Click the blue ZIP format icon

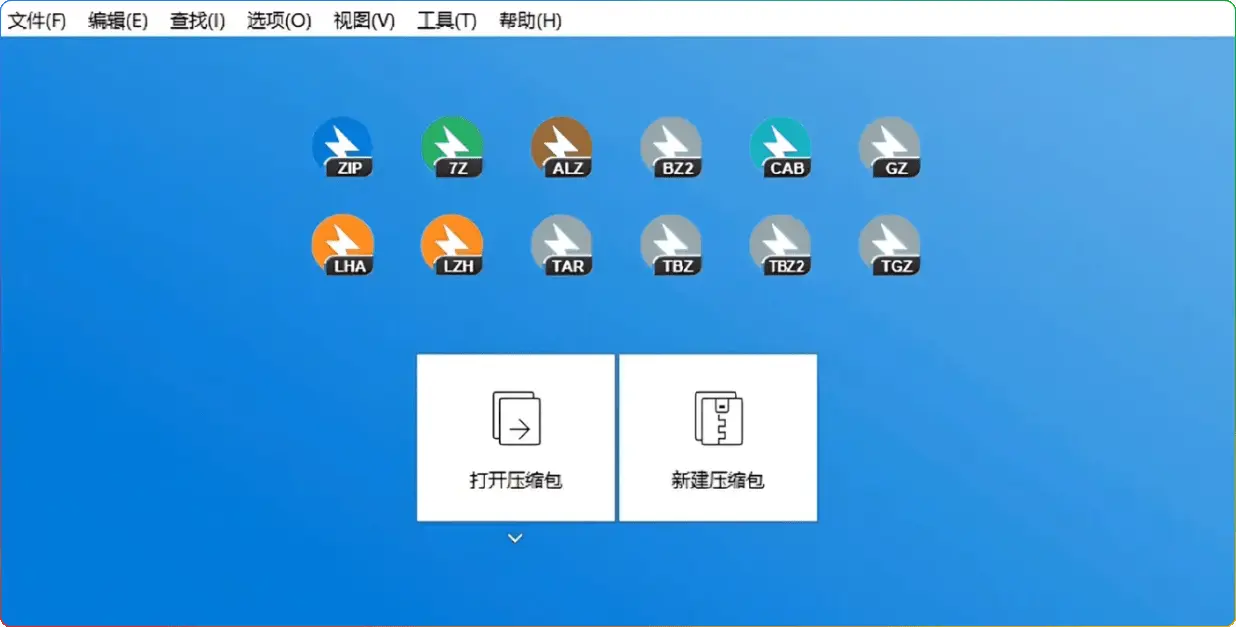point(342,147)
